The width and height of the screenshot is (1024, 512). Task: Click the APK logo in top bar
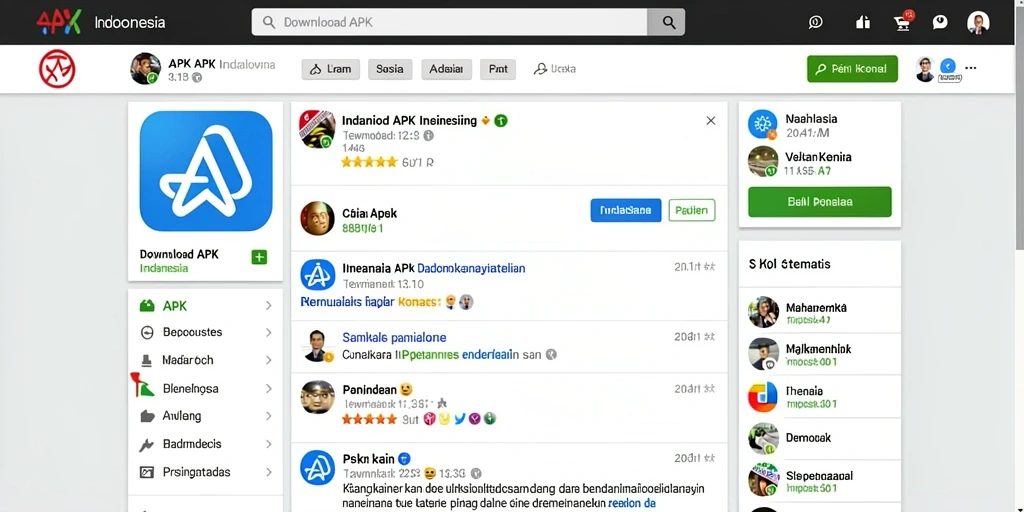click(x=59, y=22)
